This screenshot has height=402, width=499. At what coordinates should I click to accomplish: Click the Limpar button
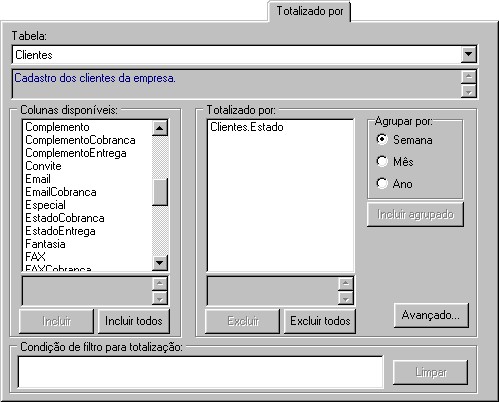coord(431,372)
